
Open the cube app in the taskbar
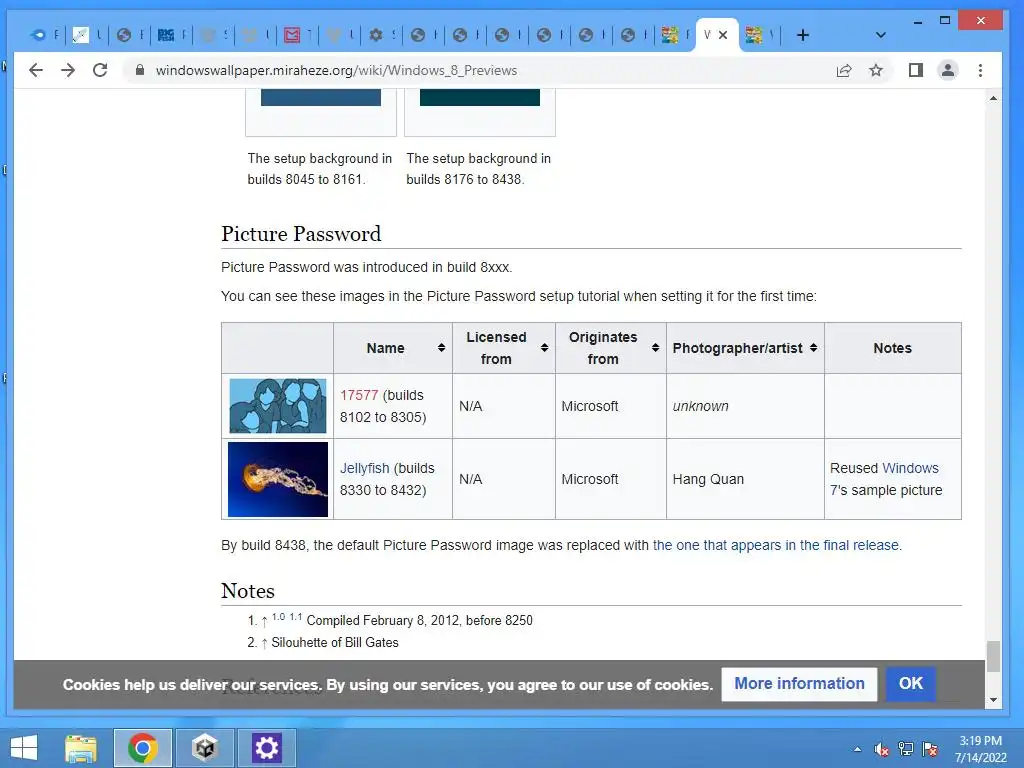click(204, 748)
